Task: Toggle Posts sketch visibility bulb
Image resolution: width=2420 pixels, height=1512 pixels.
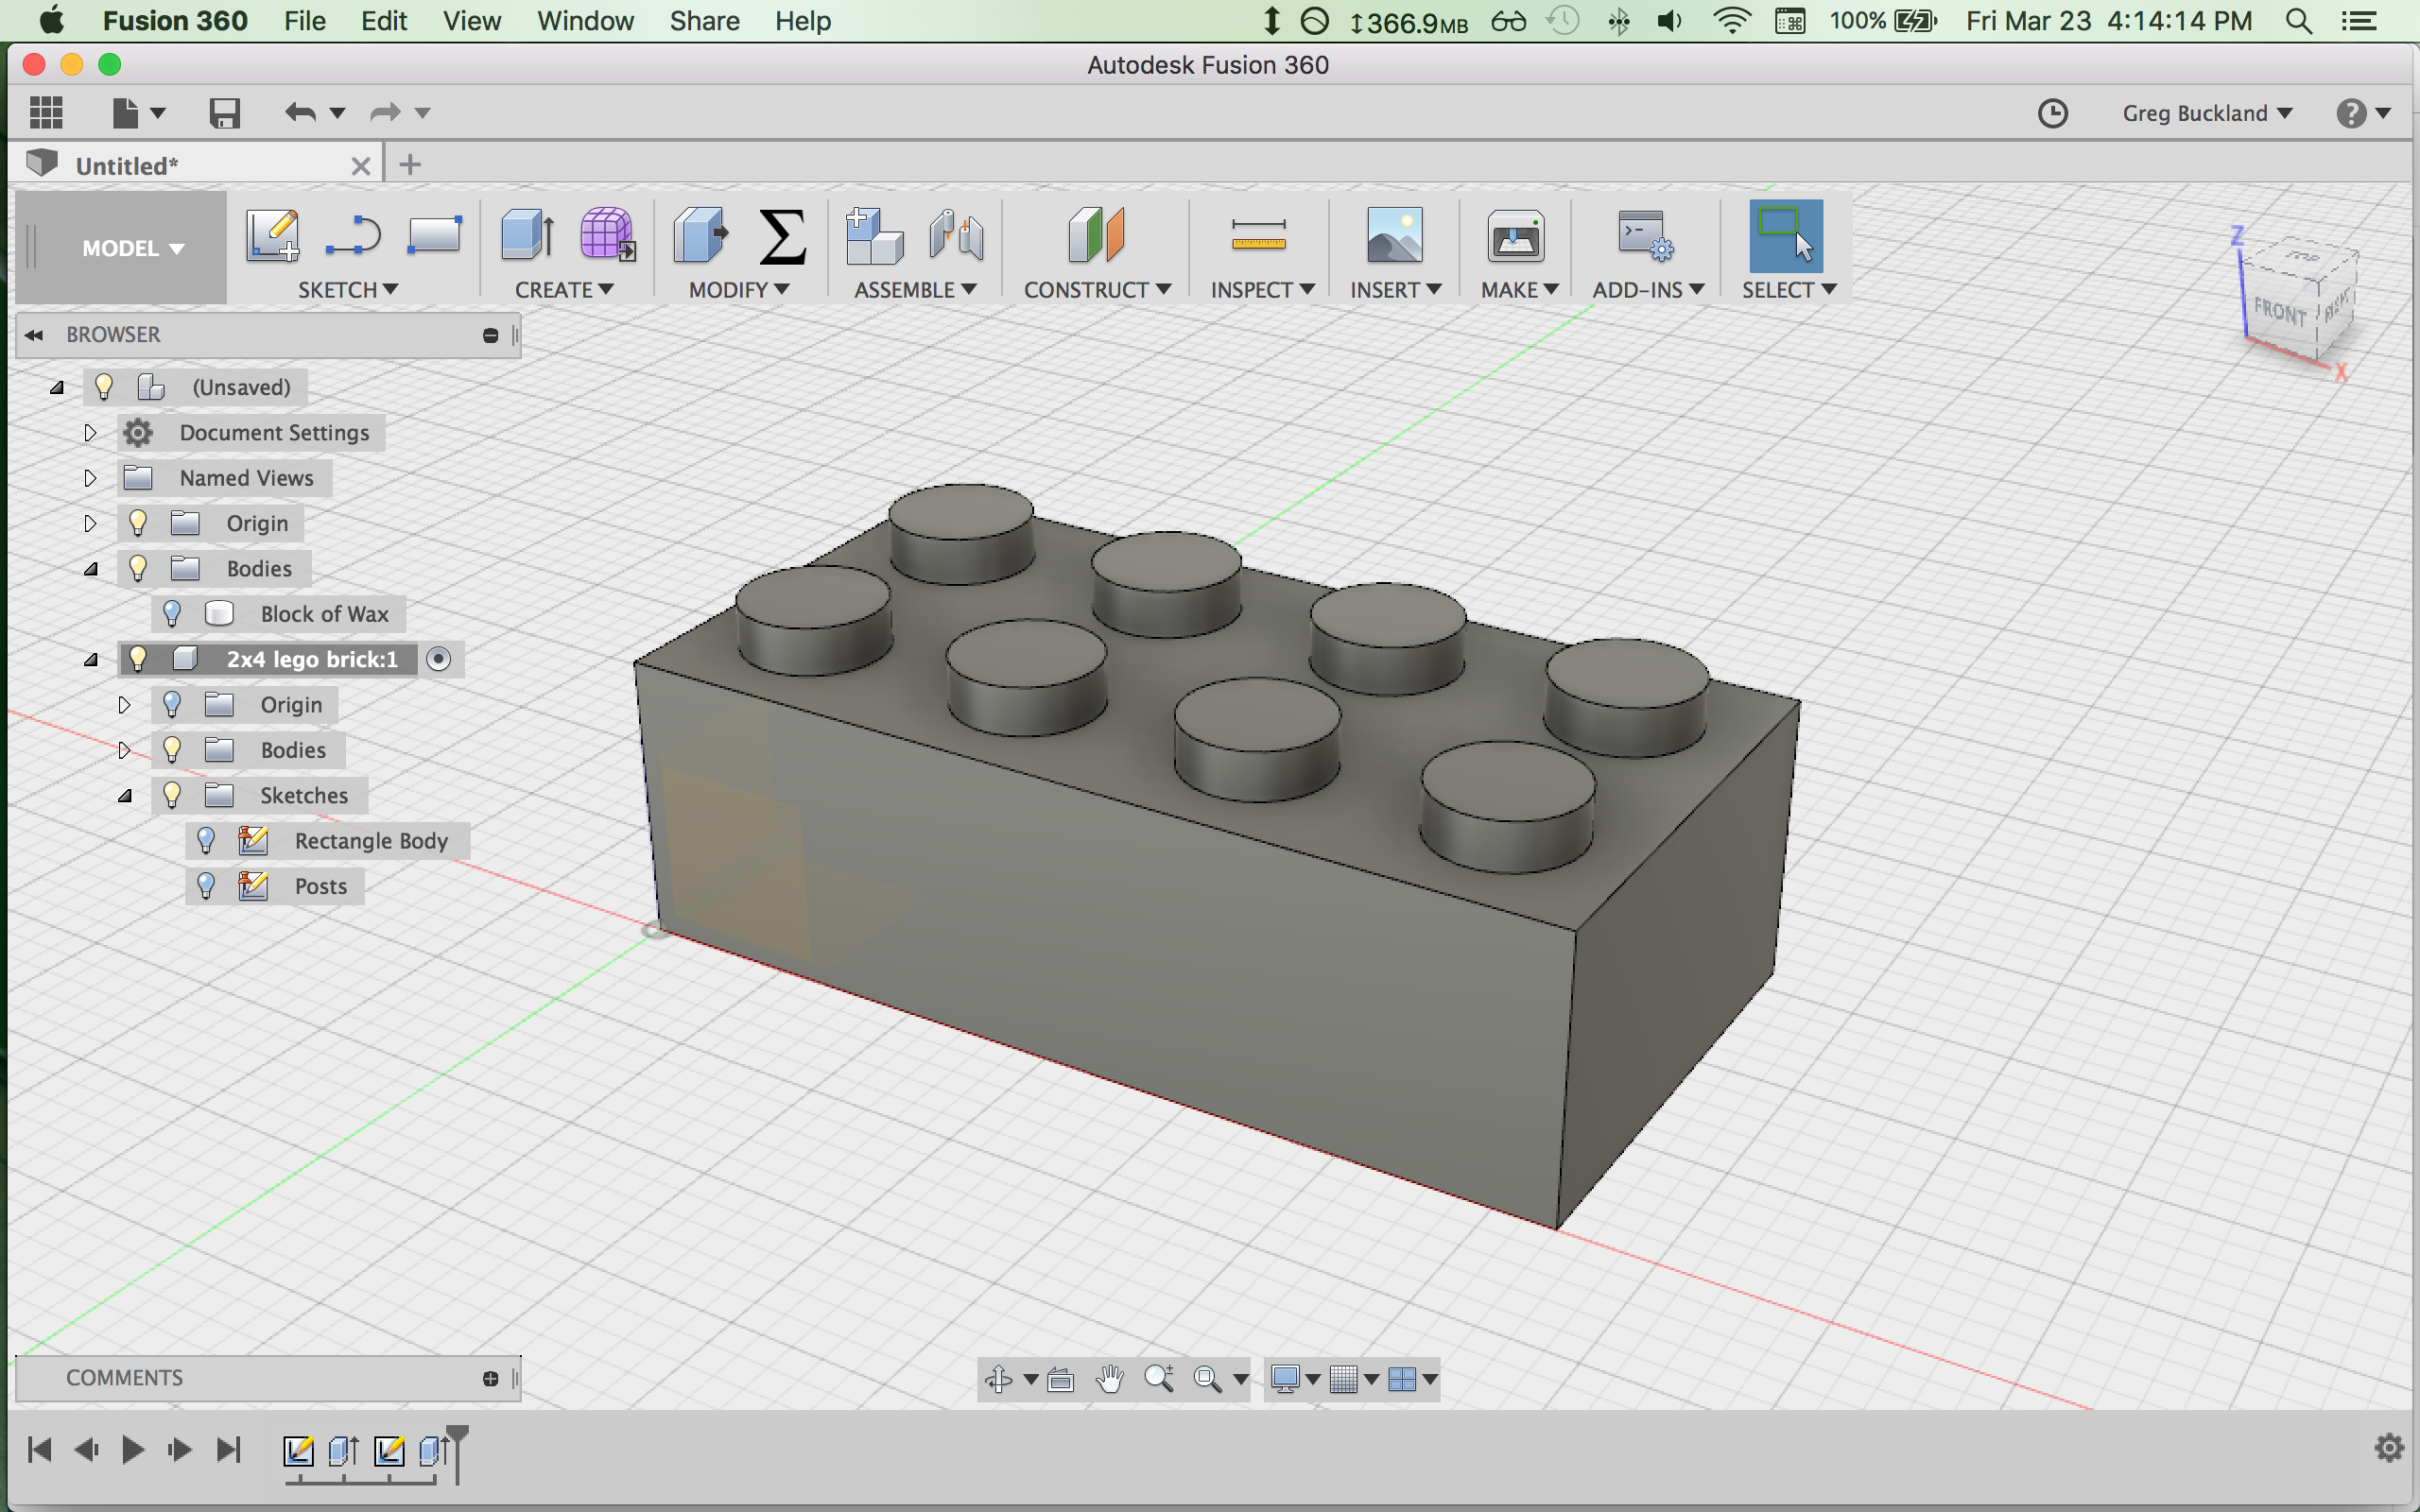Action: point(206,885)
